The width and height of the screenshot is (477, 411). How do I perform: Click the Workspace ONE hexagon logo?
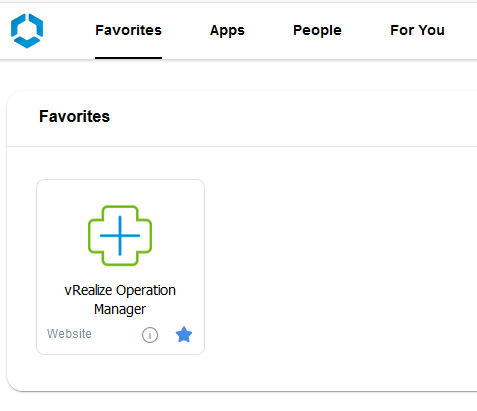27,31
